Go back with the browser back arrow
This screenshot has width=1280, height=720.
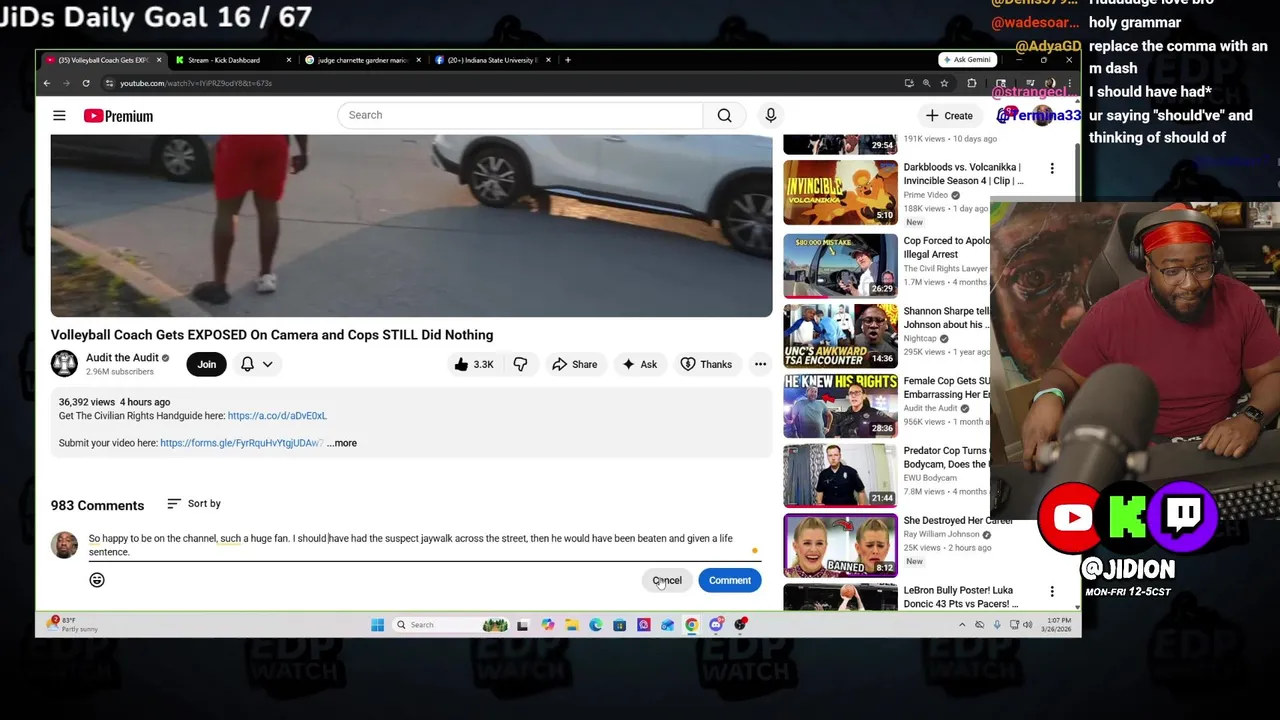pyautogui.click(x=47, y=83)
